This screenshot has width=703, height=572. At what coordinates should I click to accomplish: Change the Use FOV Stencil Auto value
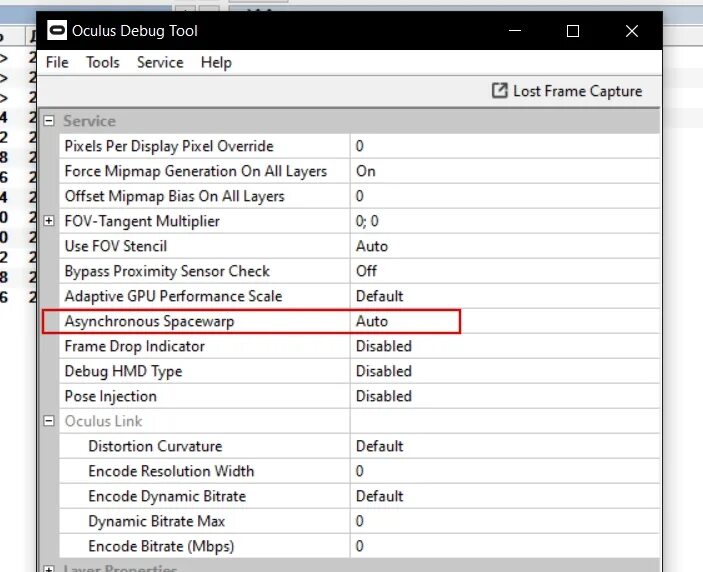pyautogui.click(x=505, y=246)
